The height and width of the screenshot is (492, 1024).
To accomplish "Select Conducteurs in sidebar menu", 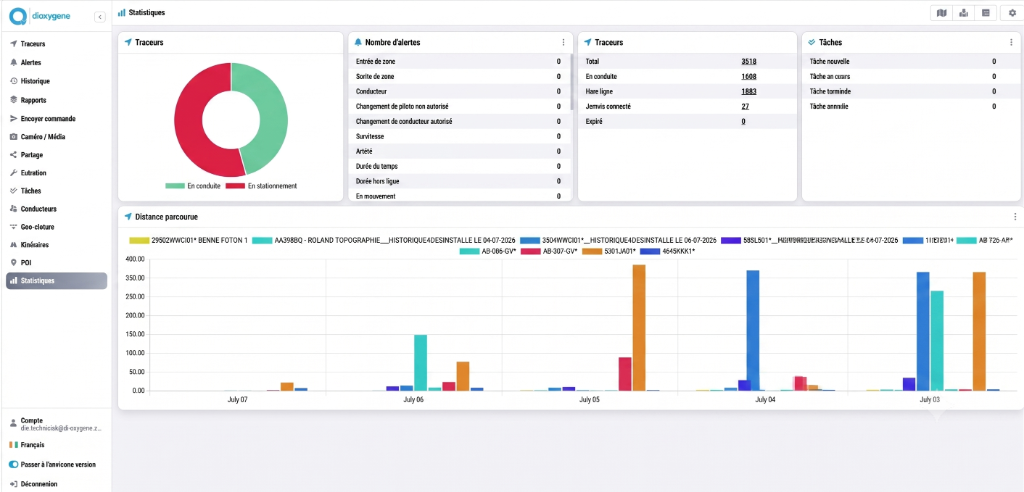I will coord(56,209).
